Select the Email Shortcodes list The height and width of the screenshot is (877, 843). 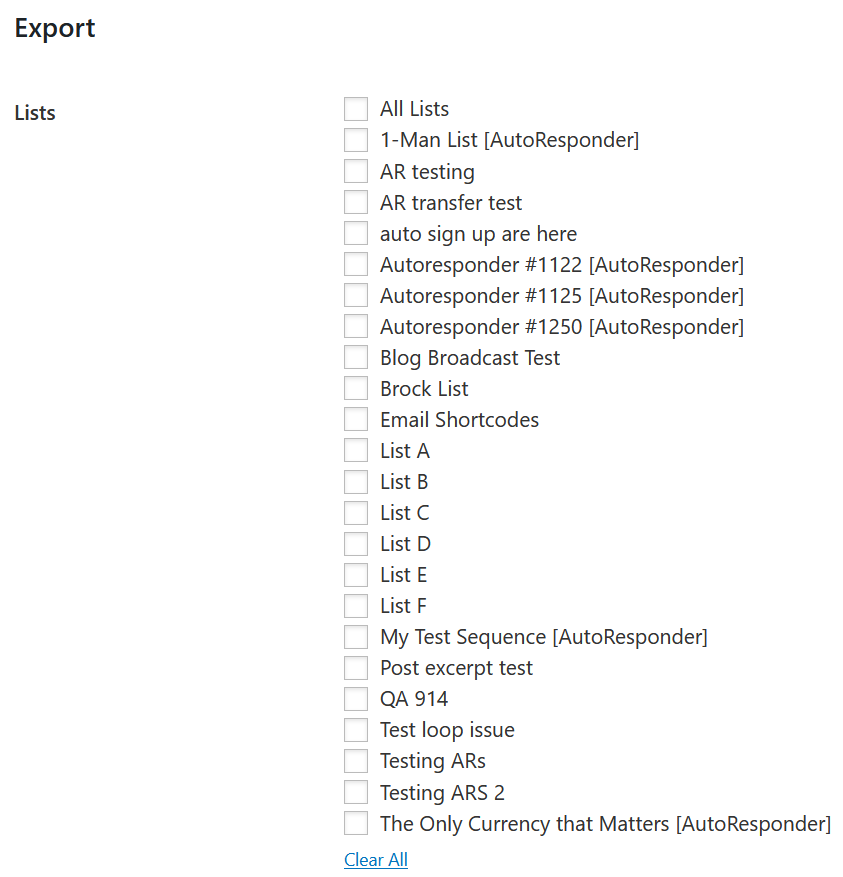(356, 419)
